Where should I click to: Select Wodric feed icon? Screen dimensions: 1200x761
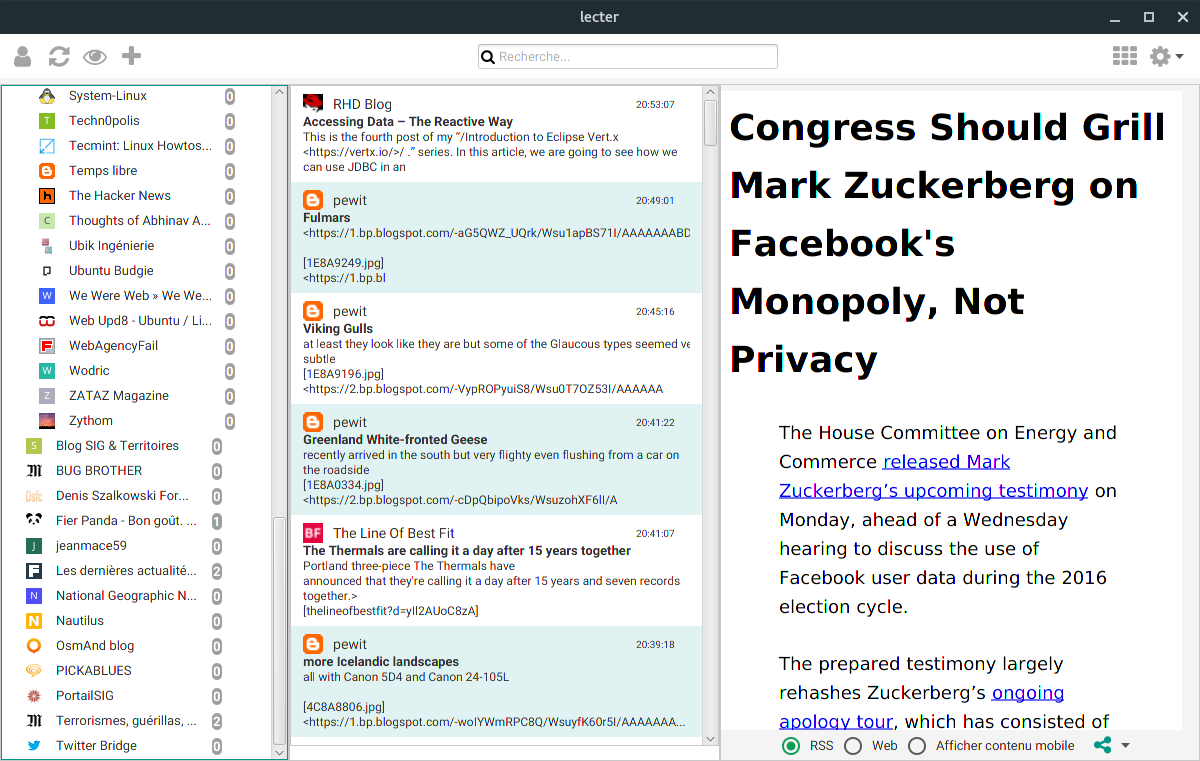click(46, 371)
